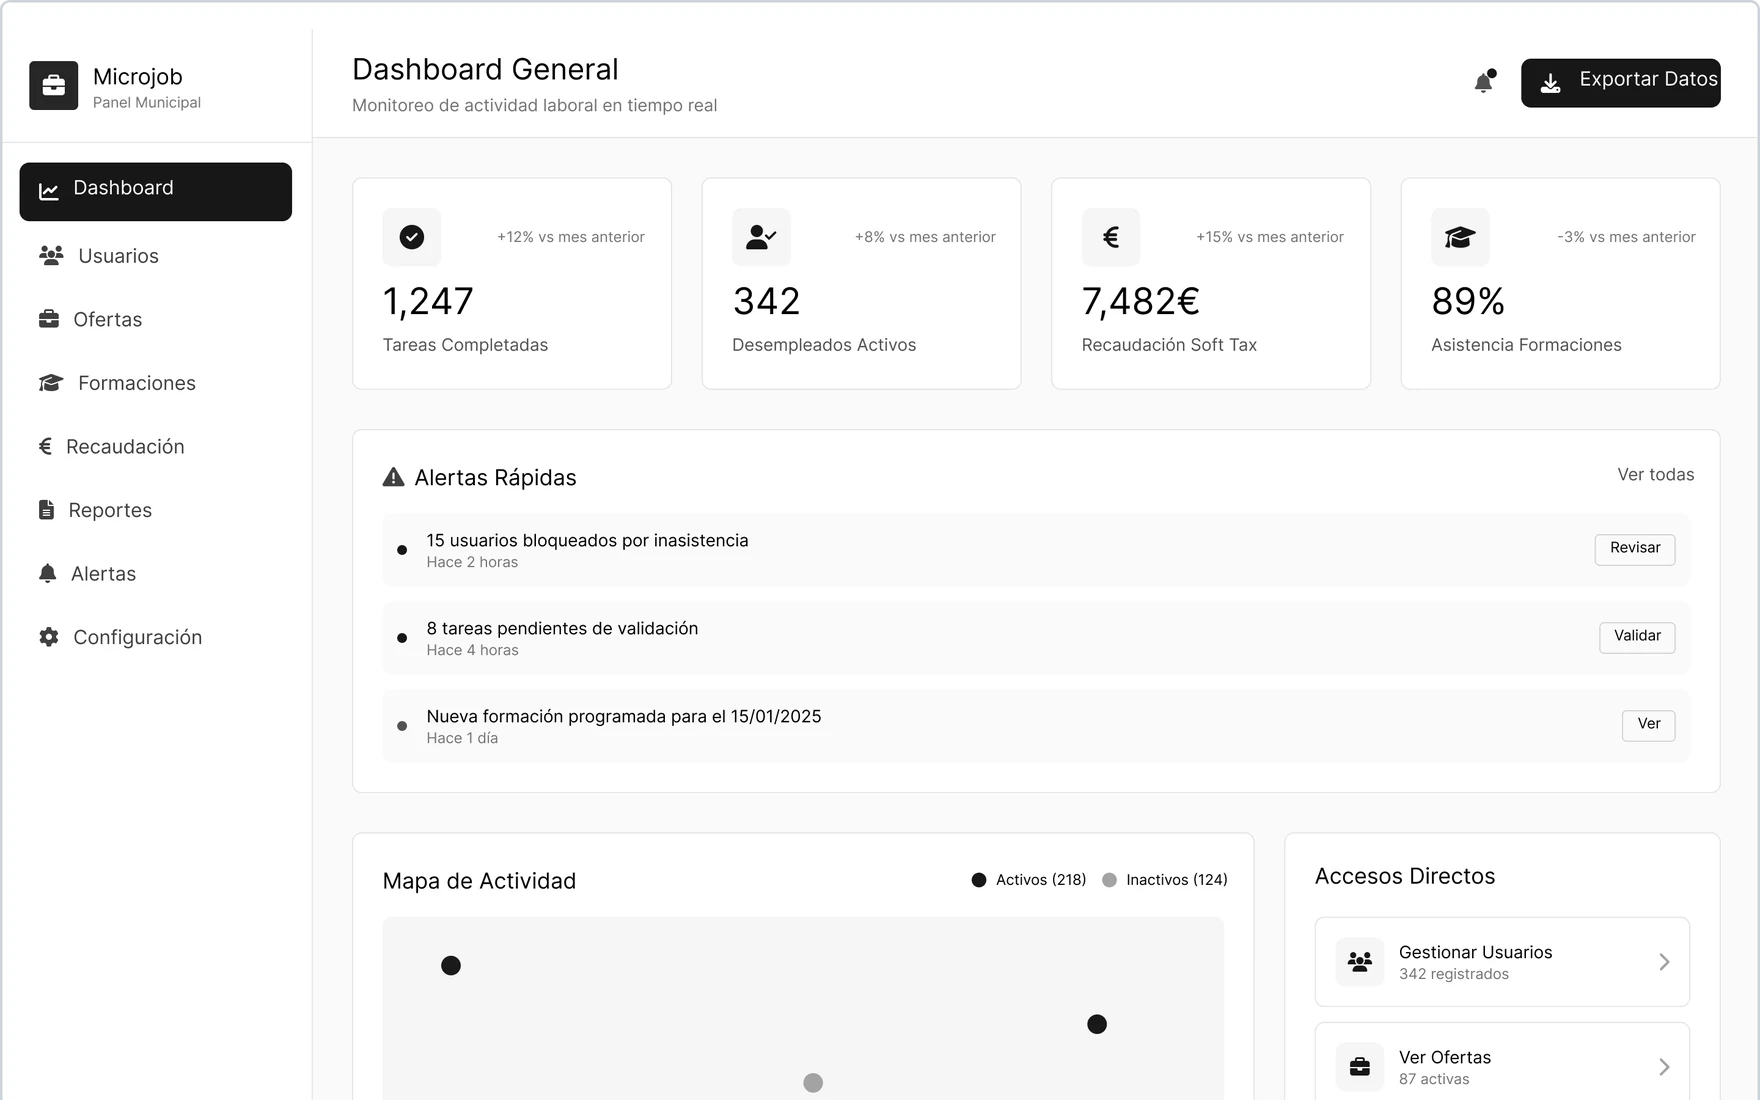Click Validar for pending tasks alert
Image resolution: width=1760 pixels, height=1100 pixels.
tap(1637, 637)
